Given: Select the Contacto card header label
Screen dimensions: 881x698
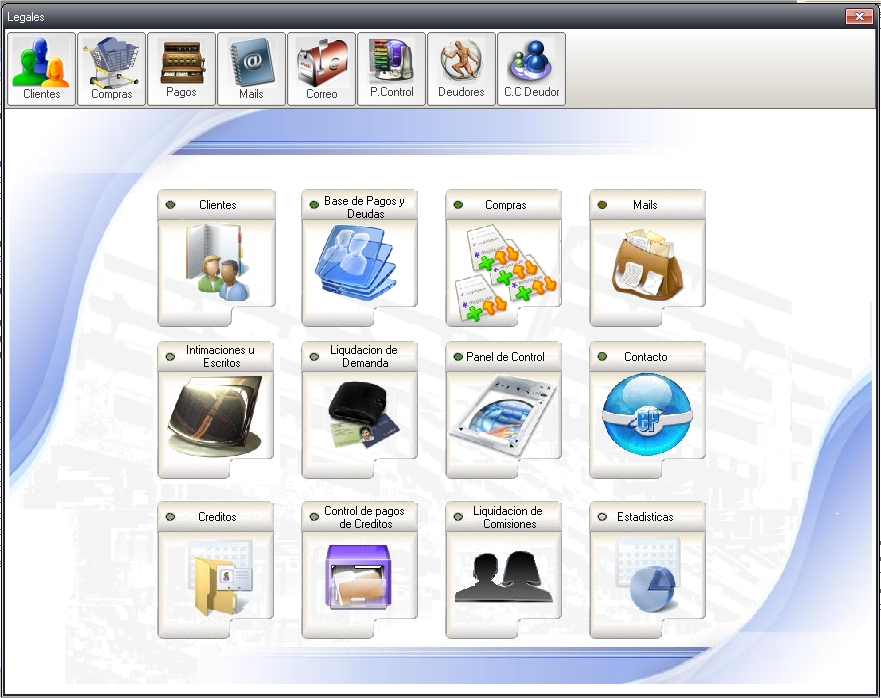Looking at the screenshot, I should click(x=646, y=357).
